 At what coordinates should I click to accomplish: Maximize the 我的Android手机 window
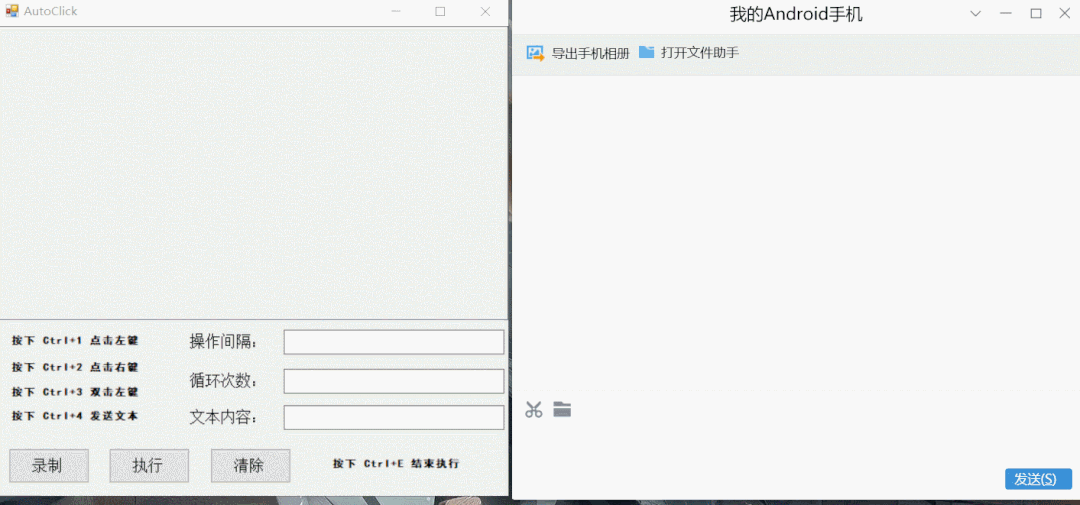[1035, 14]
